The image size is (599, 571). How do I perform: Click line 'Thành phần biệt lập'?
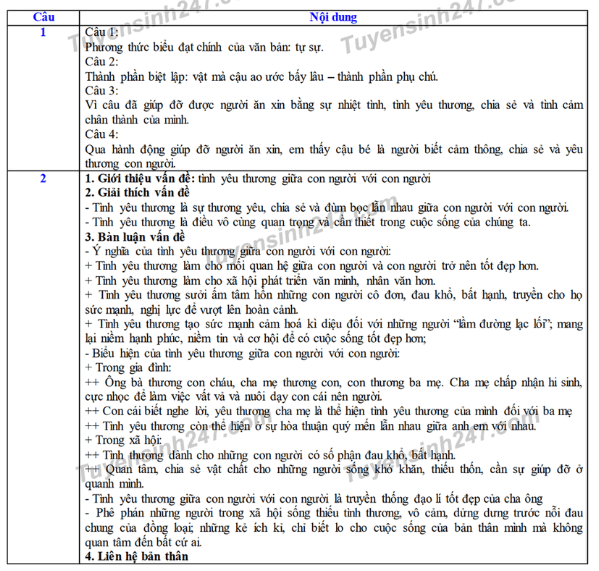pos(262,77)
